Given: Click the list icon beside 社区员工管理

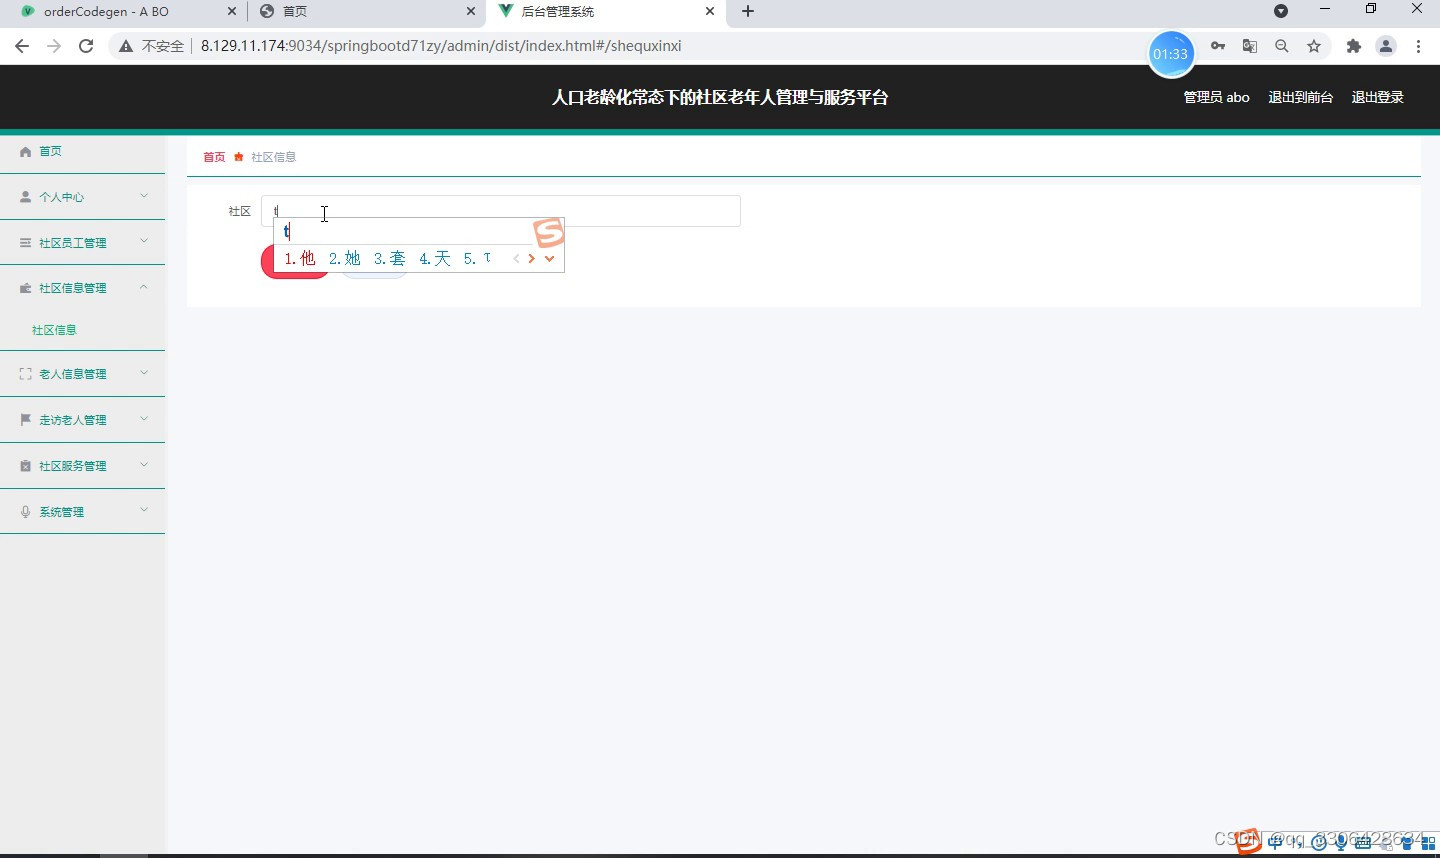Looking at the screenshot, I should tap(25, 242).
